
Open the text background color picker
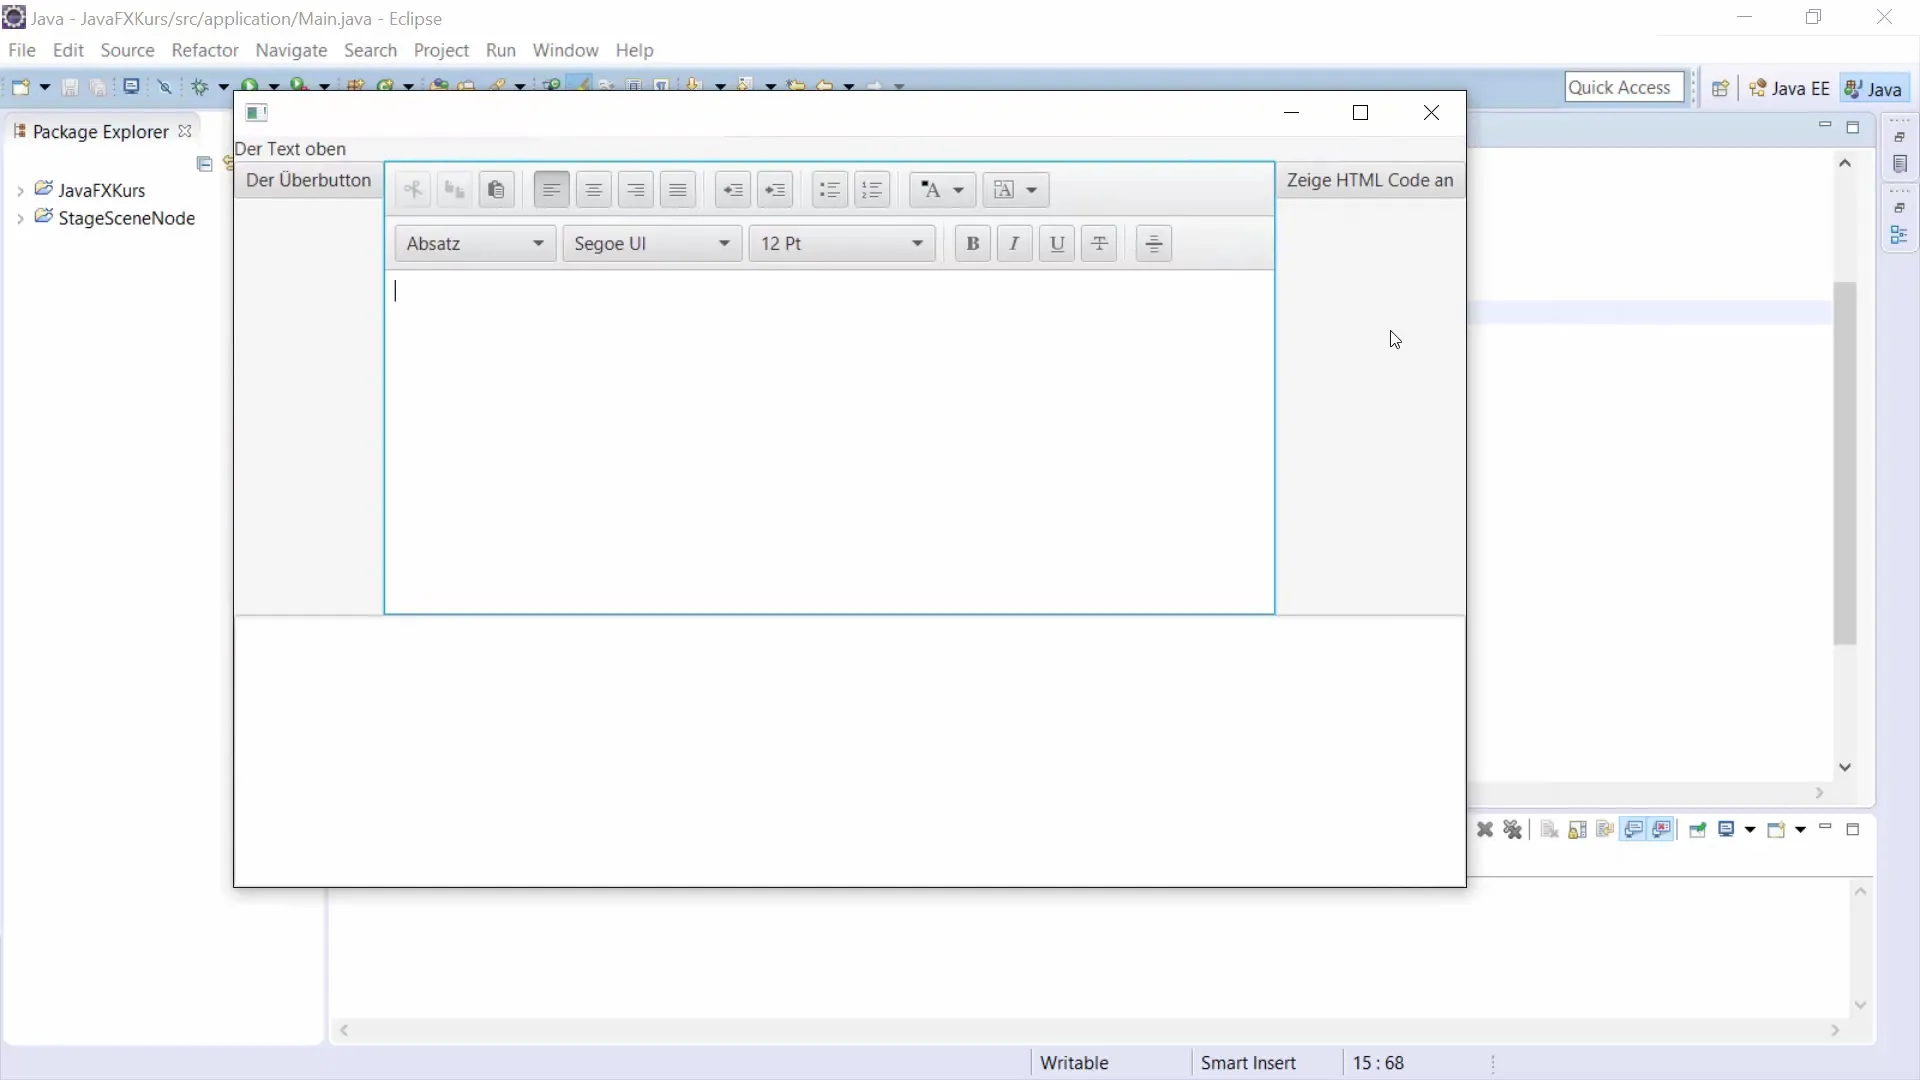point(1016,190)
